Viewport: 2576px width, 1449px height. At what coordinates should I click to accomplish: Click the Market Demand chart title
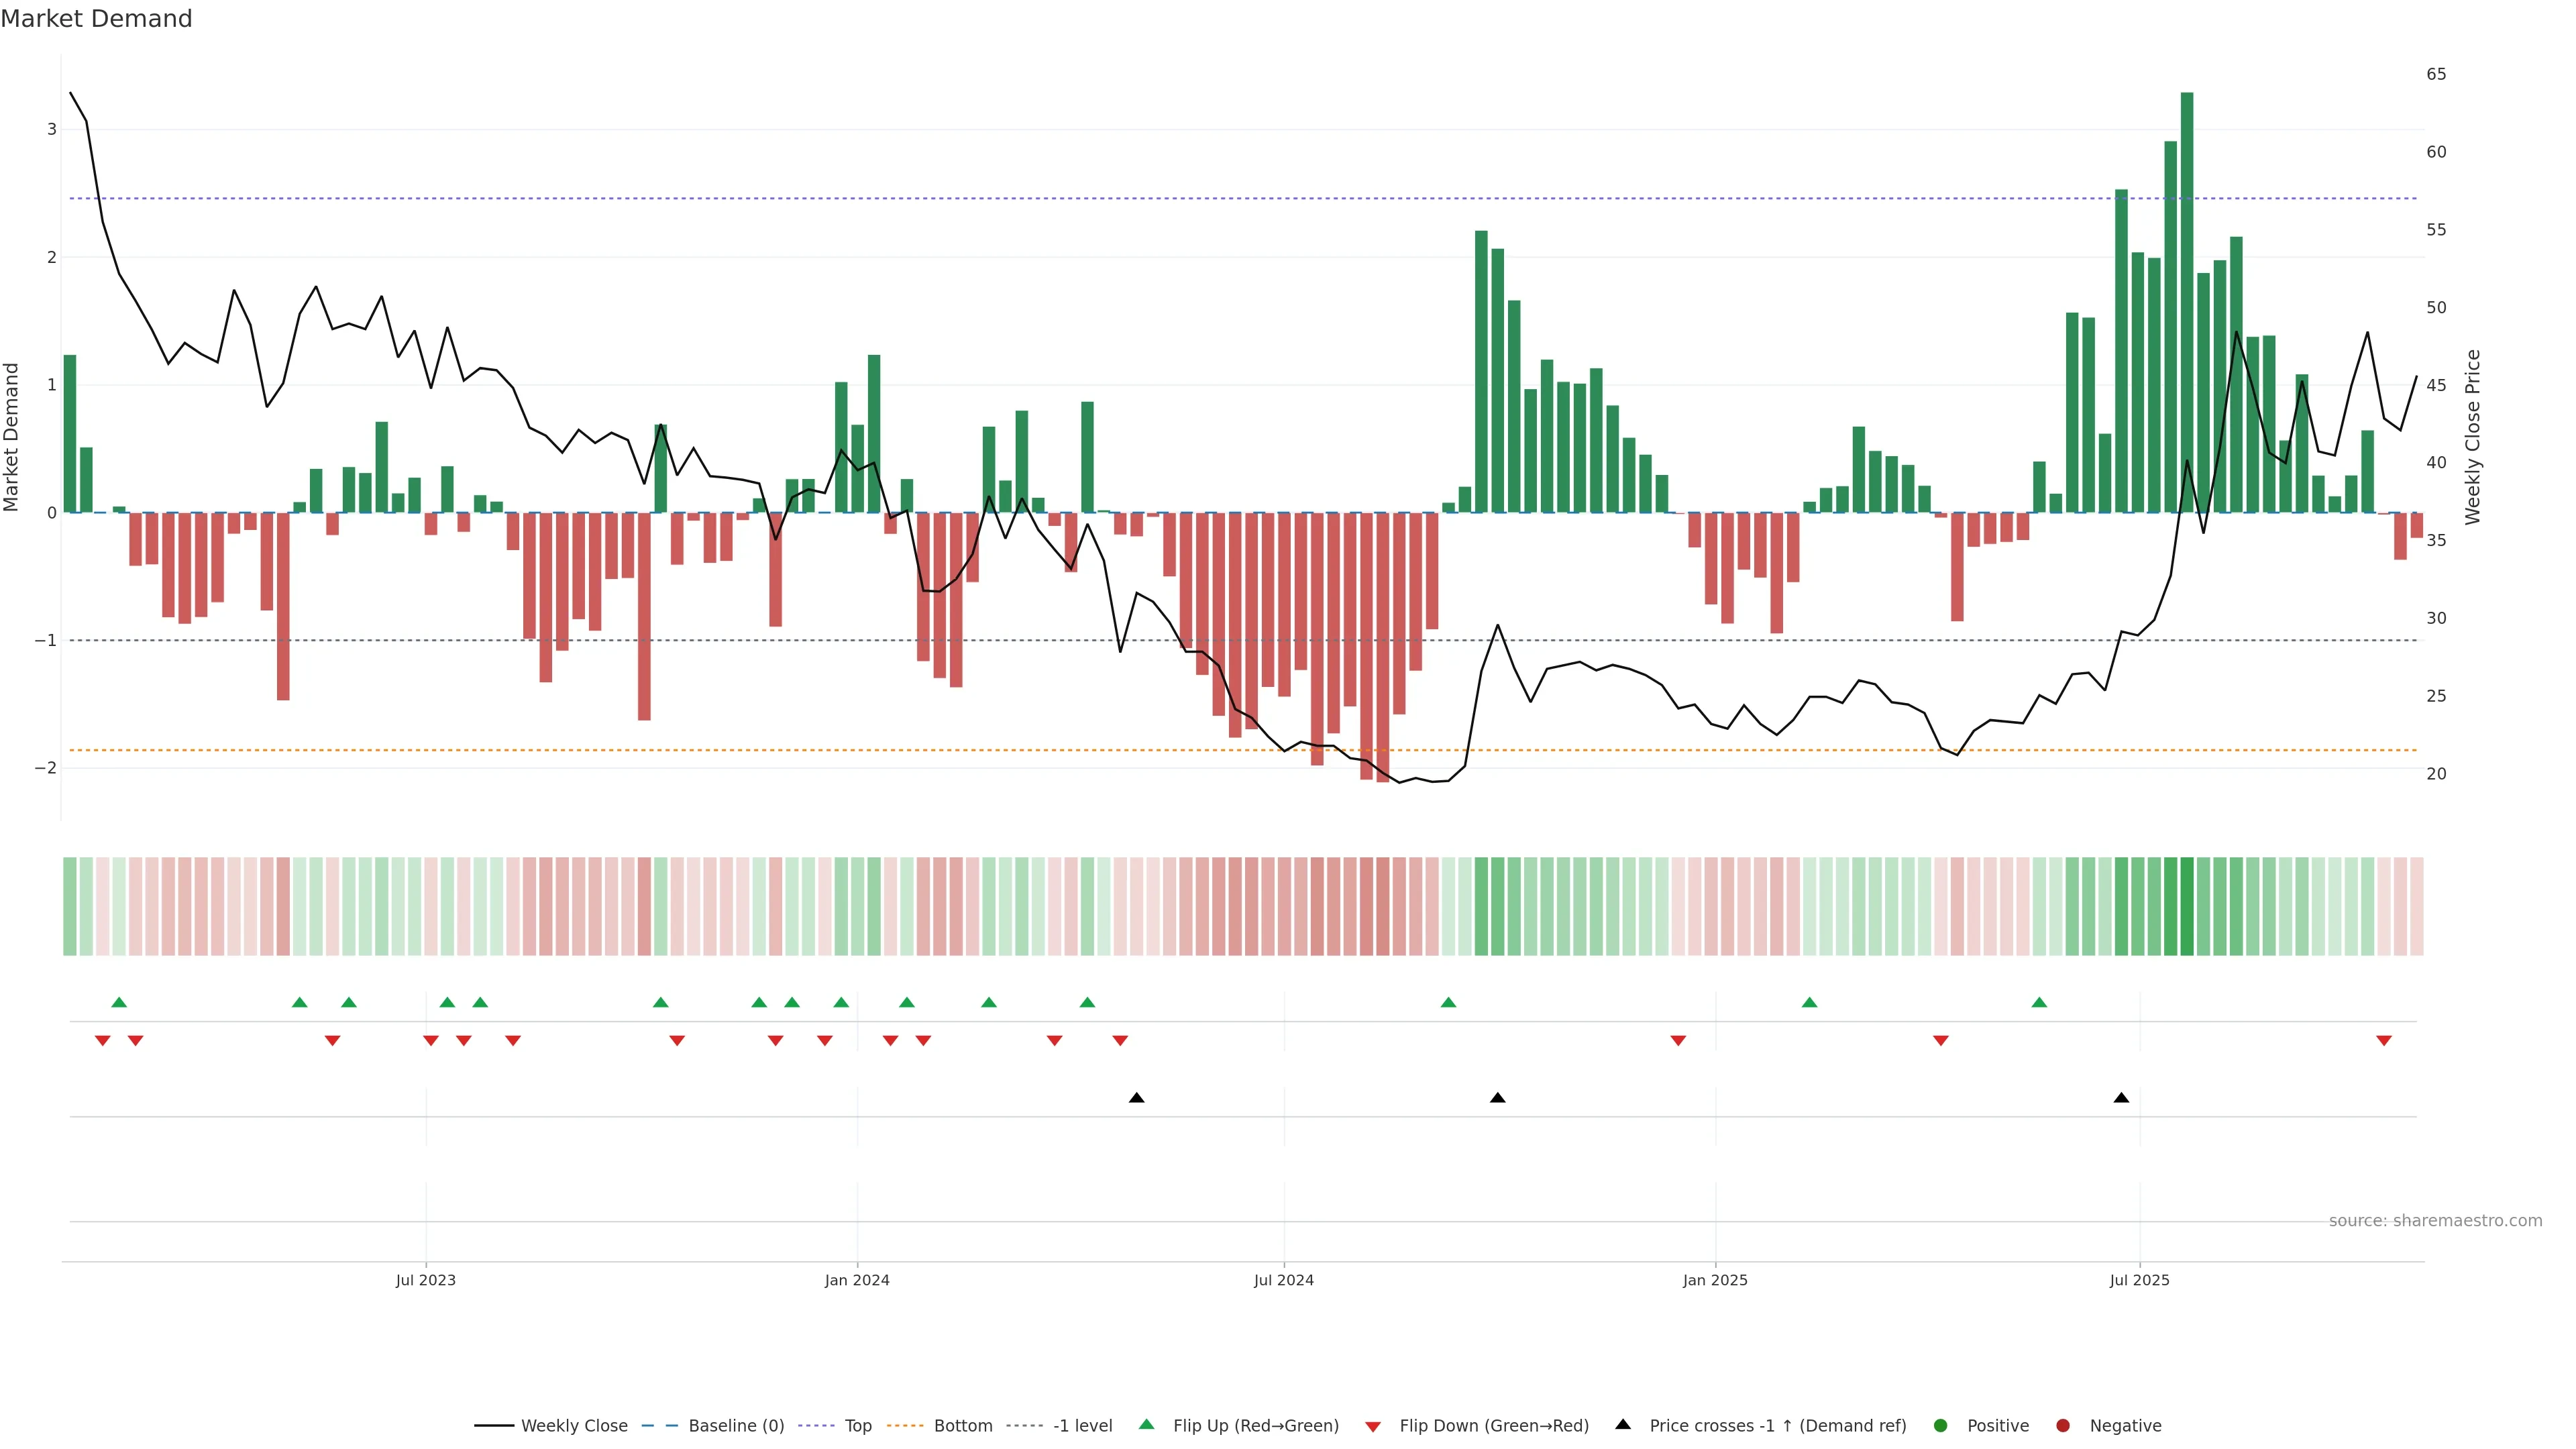[x=96, y=19]
